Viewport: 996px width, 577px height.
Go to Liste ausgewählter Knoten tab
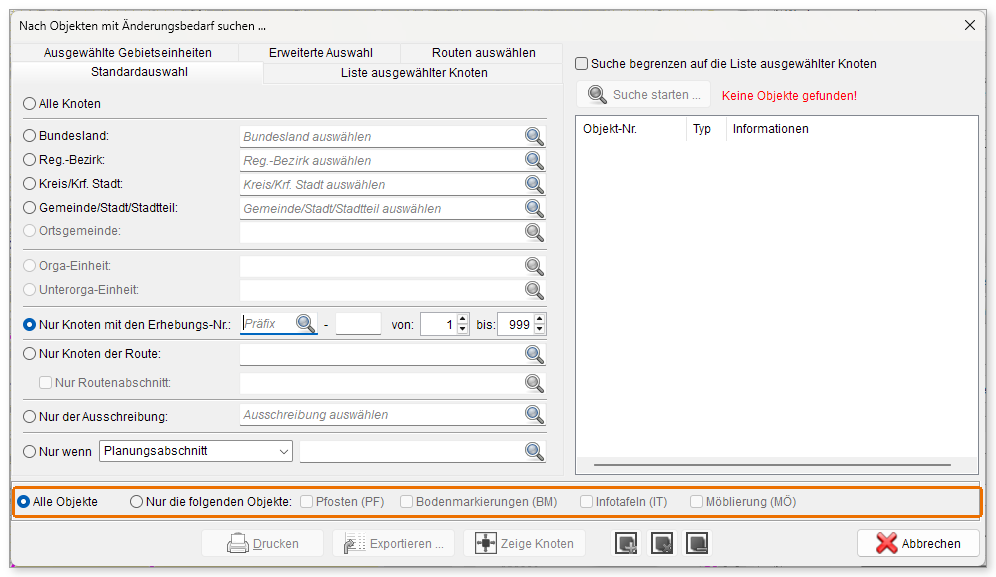(414, 72)
